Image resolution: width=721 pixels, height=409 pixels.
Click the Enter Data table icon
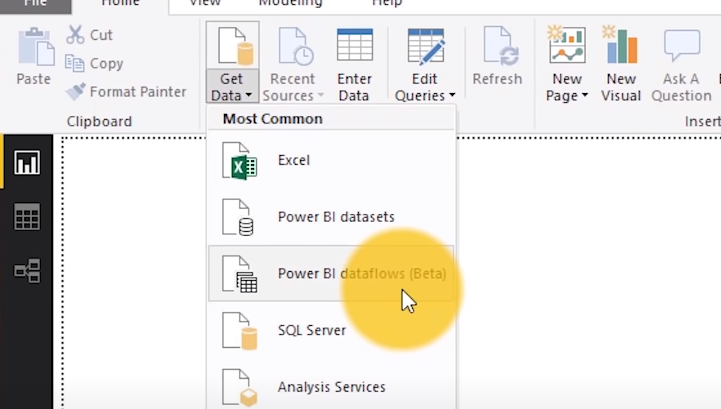(x=355, y=45)
